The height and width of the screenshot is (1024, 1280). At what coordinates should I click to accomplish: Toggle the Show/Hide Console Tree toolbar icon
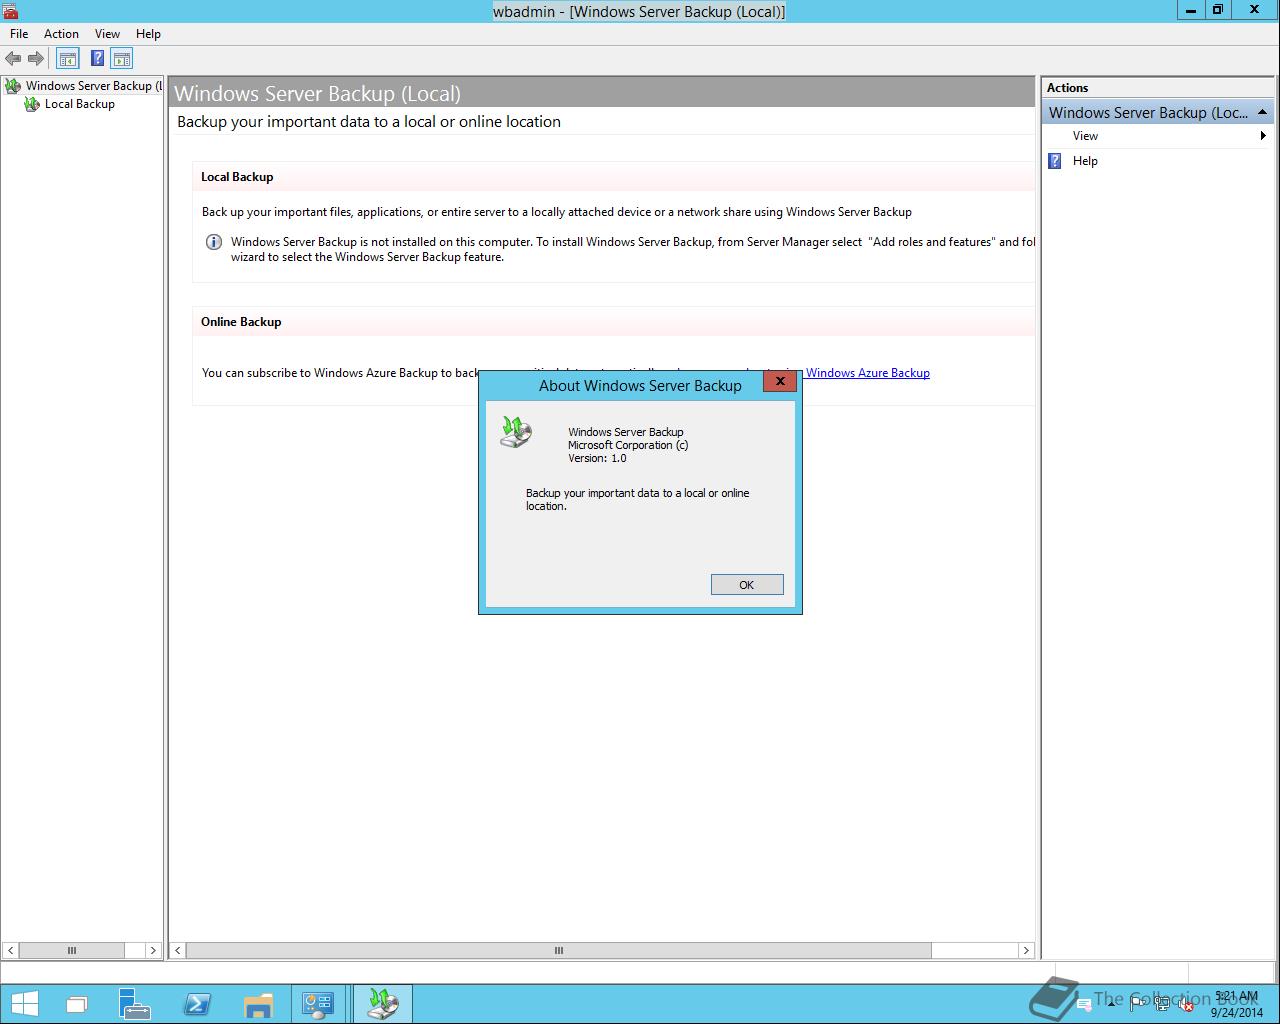(x=68, y=59)
